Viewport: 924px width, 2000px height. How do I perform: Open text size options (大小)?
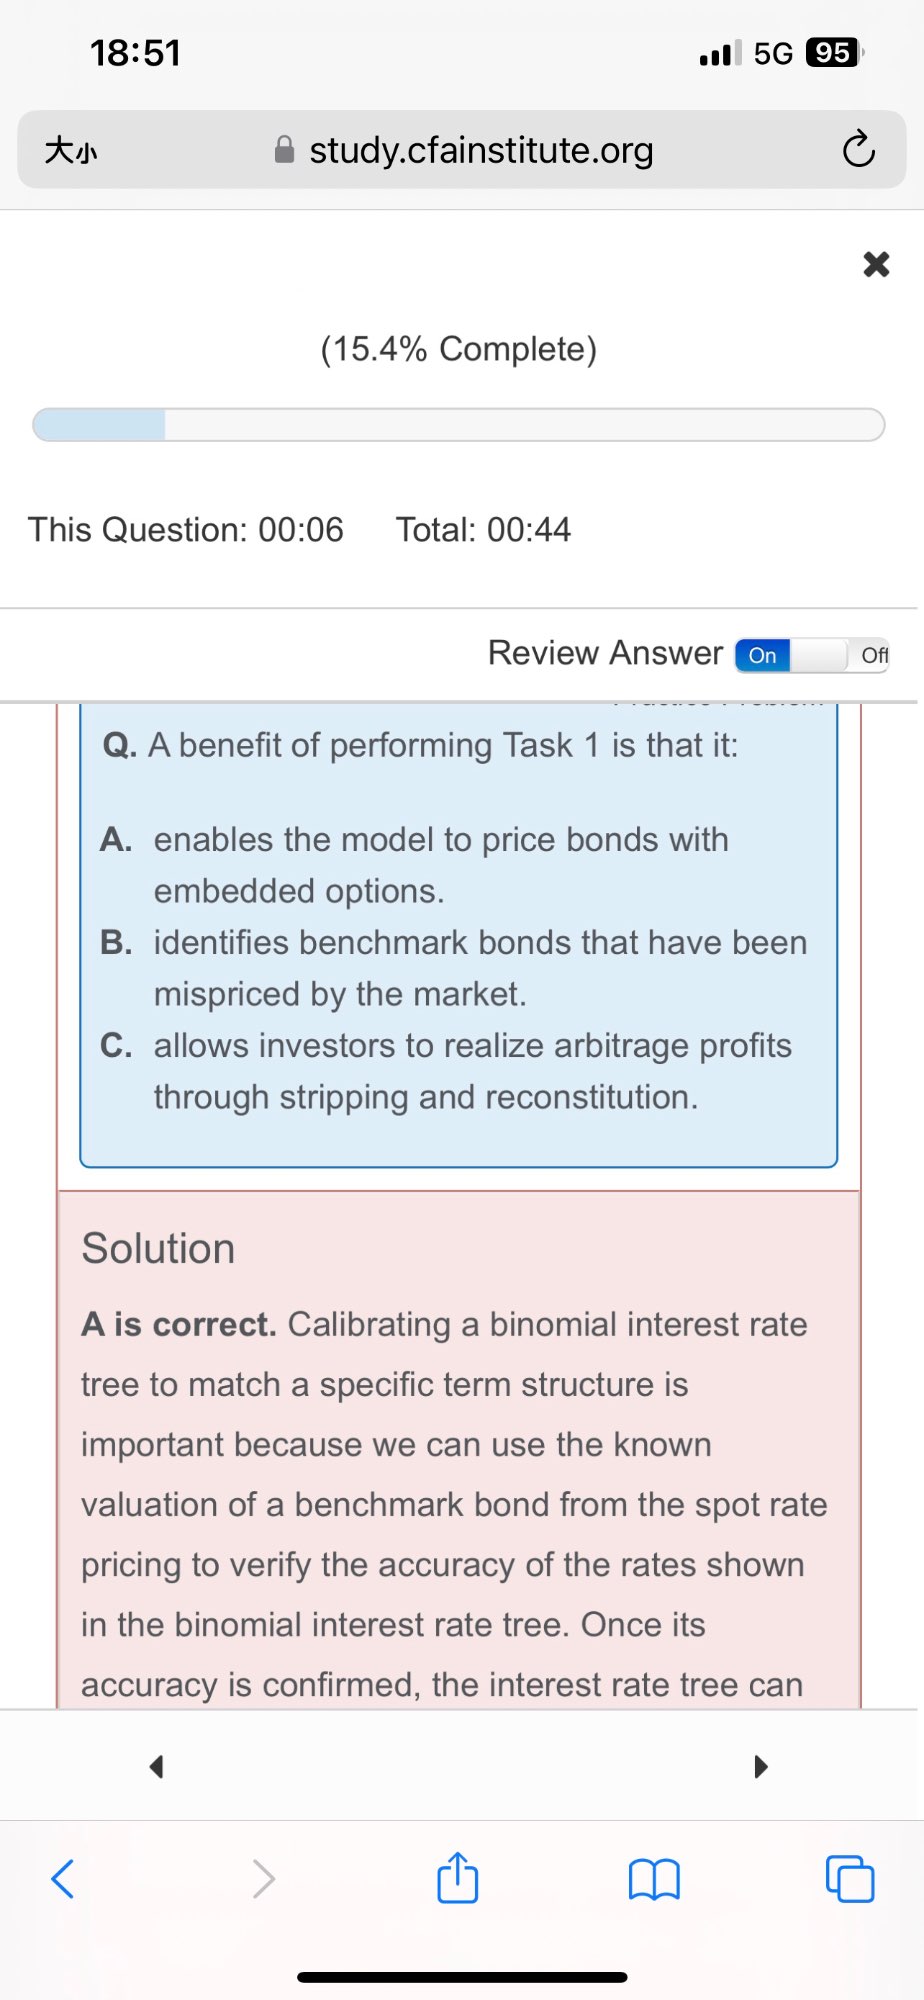click(71, 151)
